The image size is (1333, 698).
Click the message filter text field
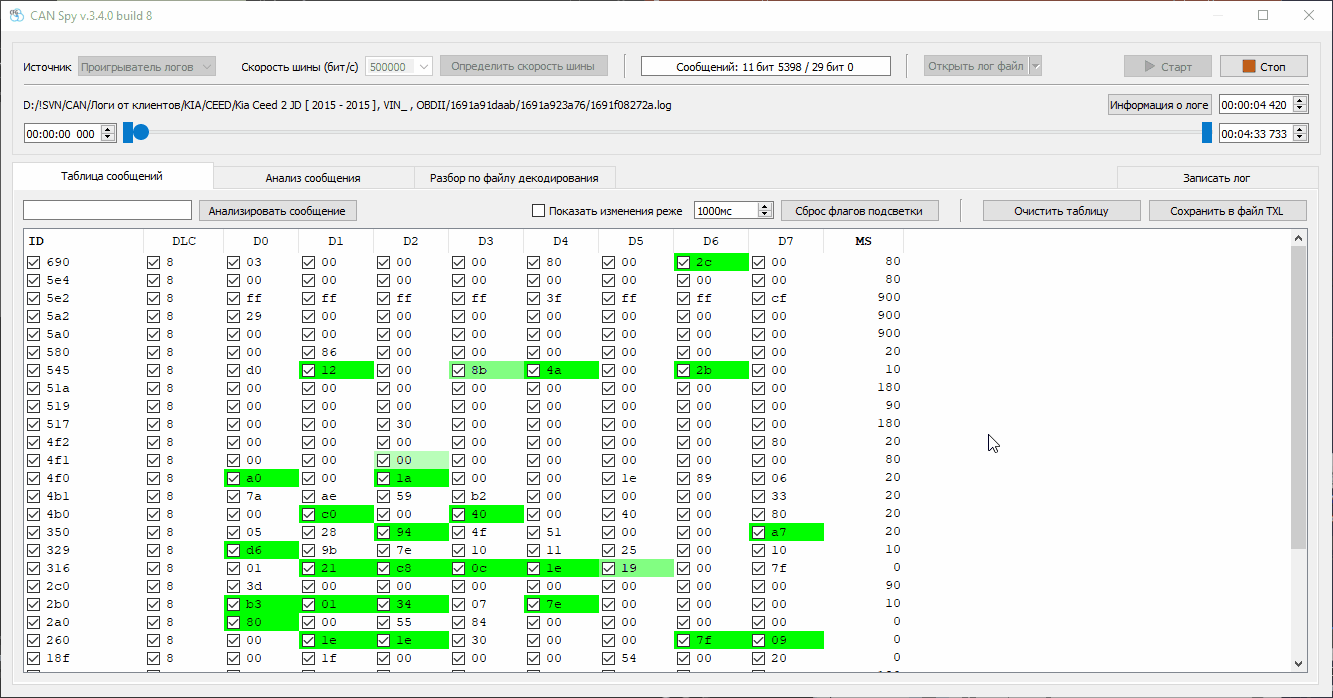point(107,210)
